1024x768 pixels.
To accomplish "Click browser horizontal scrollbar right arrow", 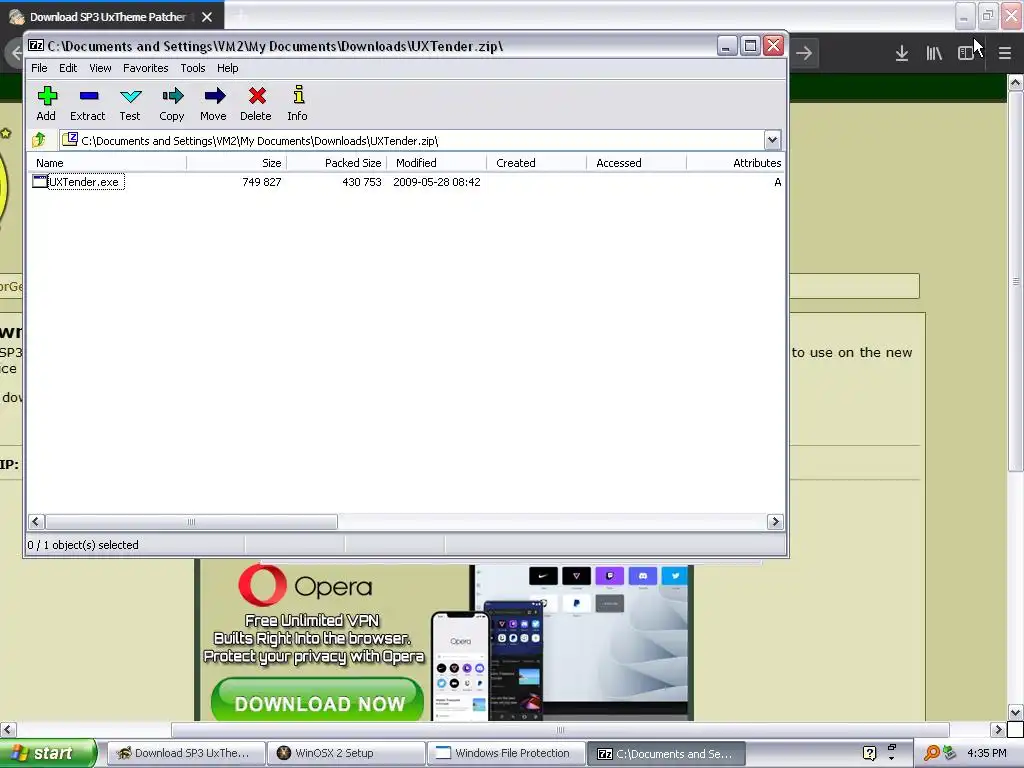I will [x=997, y=729].
